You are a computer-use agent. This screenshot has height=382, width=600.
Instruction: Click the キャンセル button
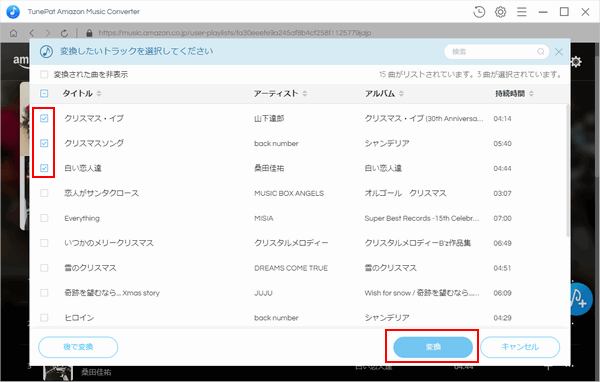pos(520,347)
